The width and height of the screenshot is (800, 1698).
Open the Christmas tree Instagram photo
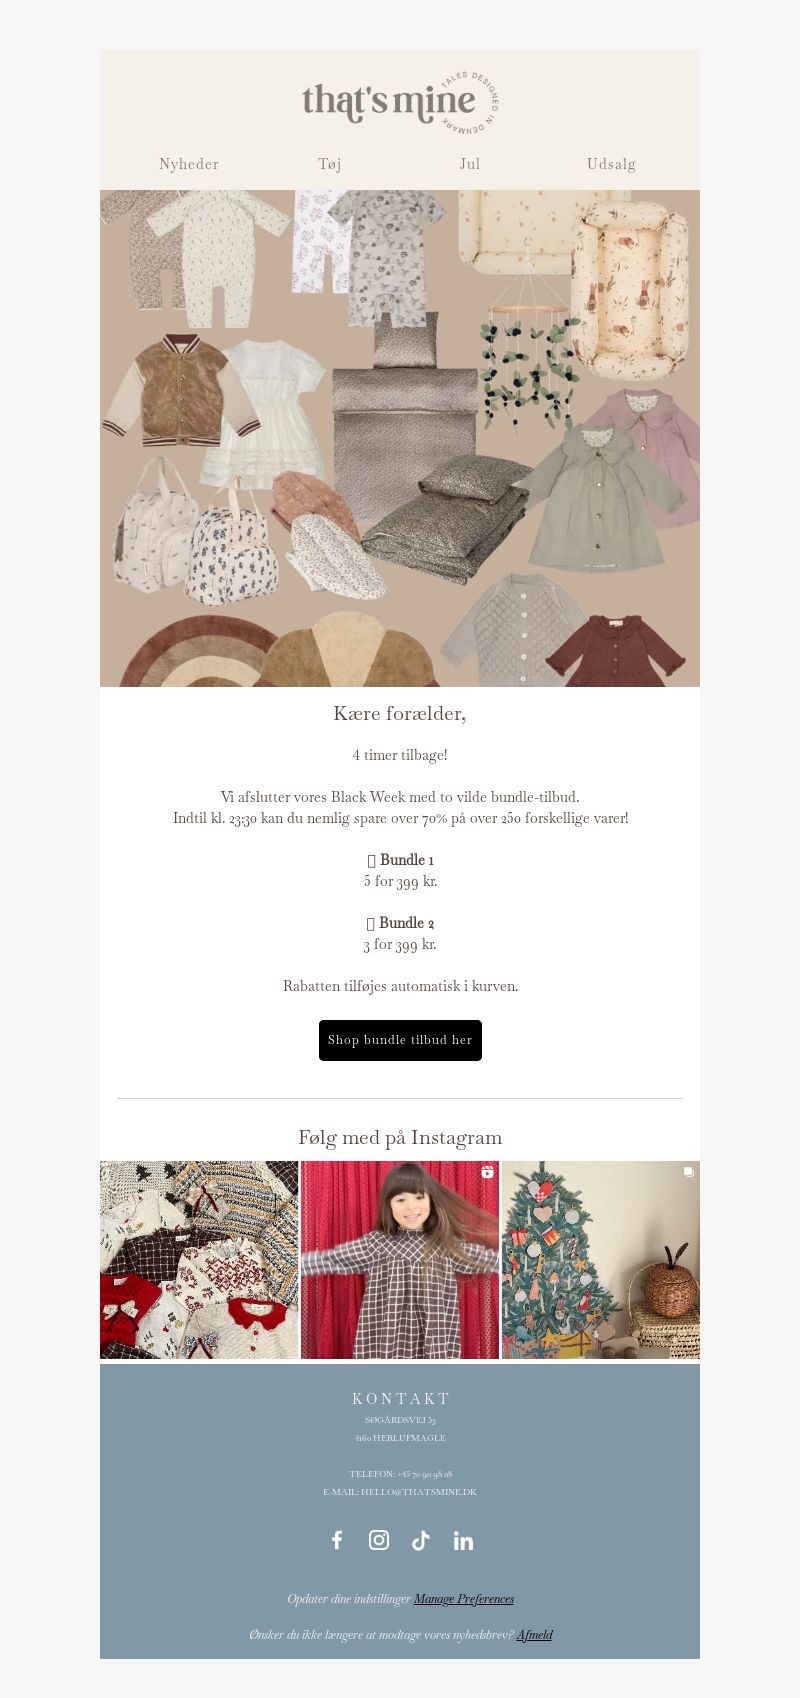tap(601, 1260)
